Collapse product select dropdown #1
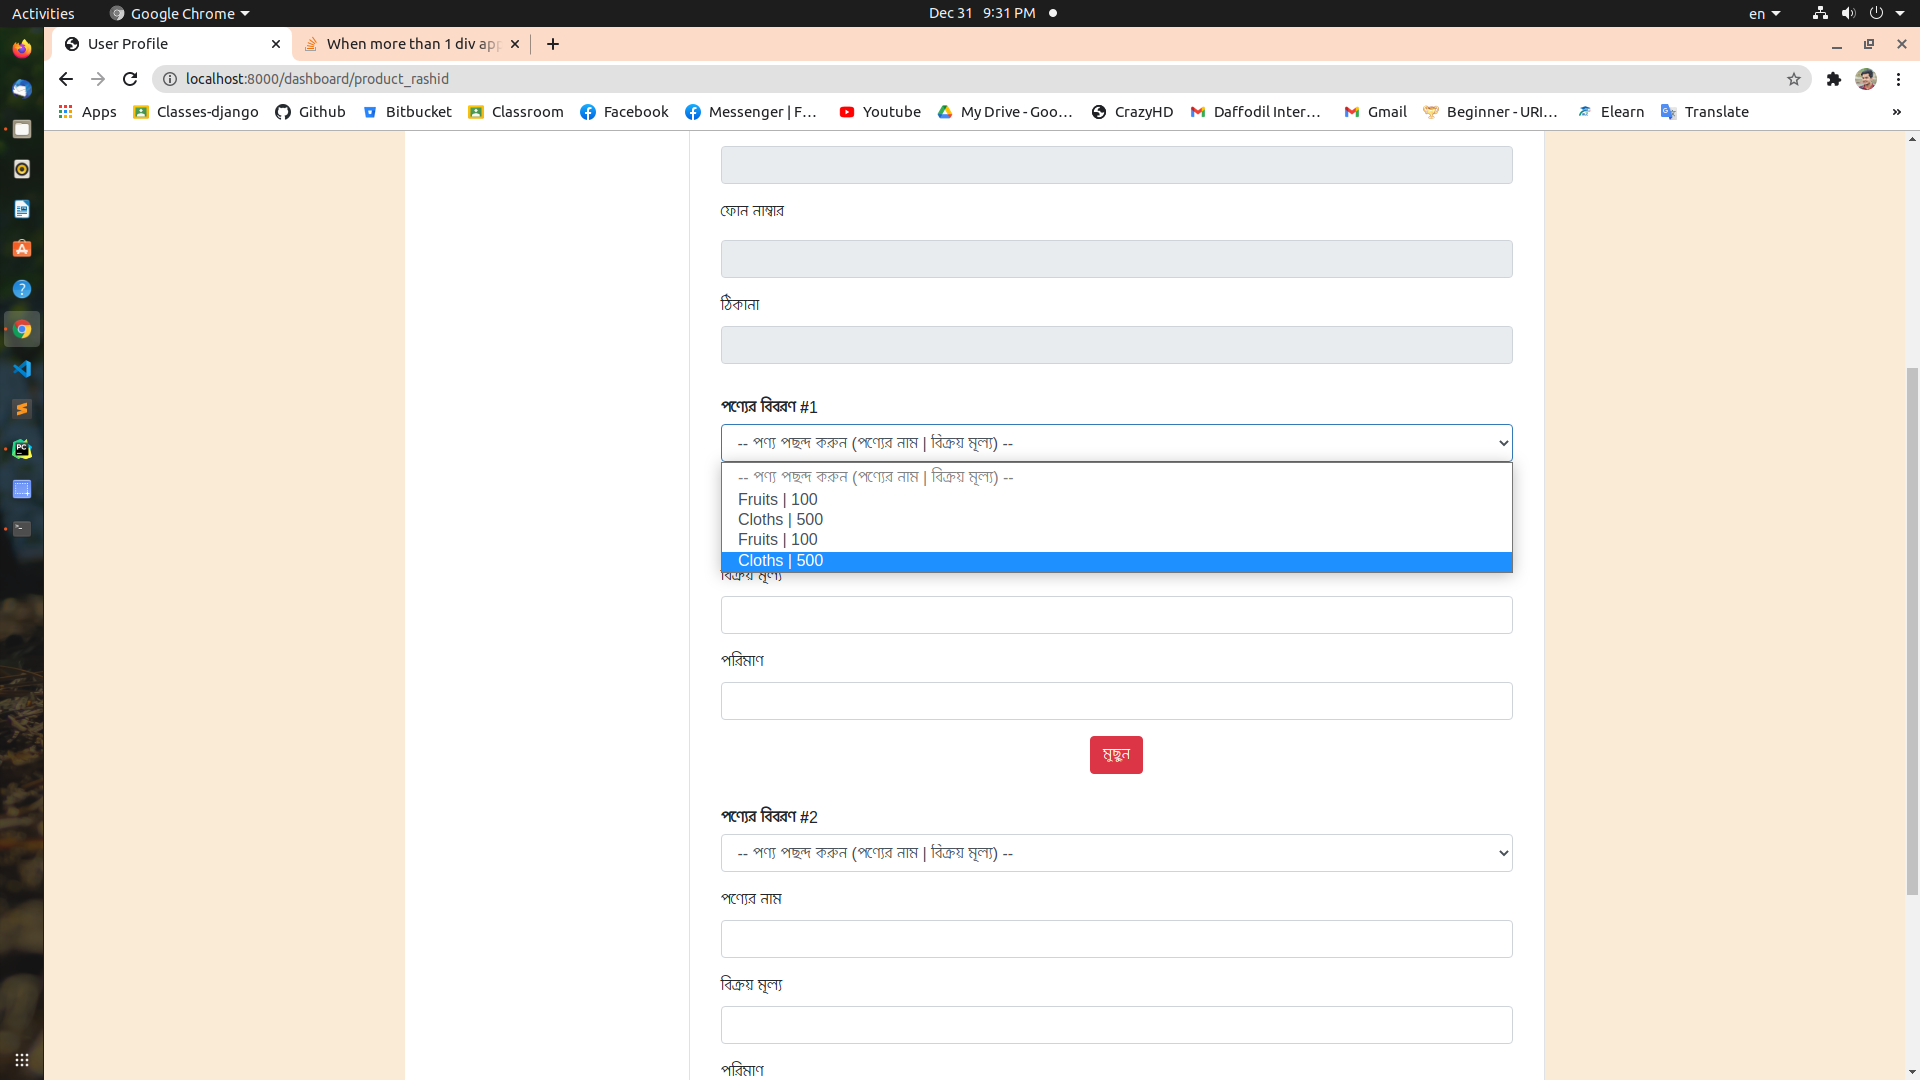The image size is (1920, 1080). [1116, 443]
